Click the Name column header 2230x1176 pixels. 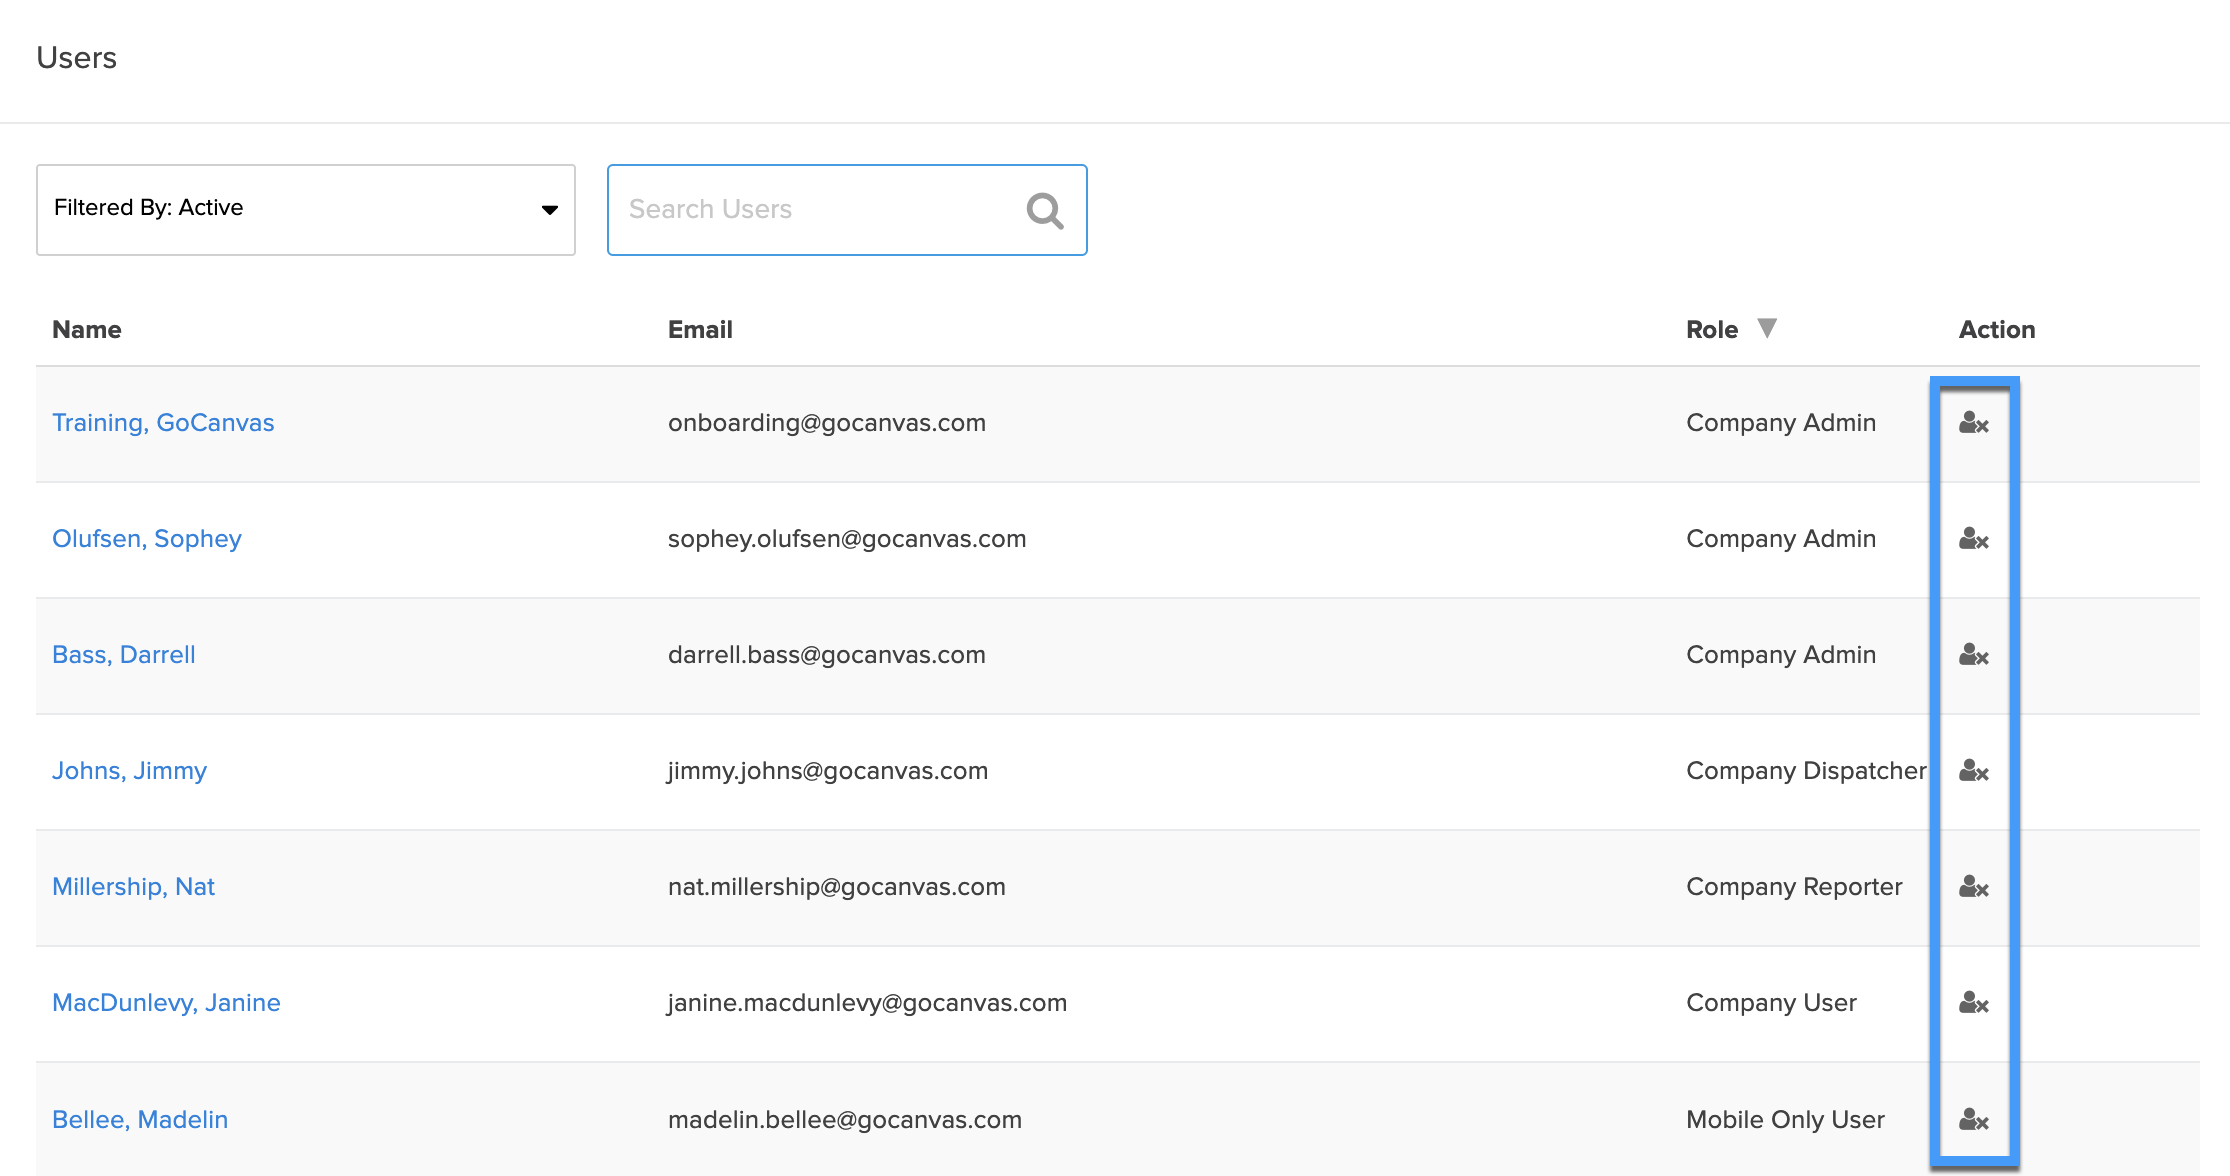87,330
